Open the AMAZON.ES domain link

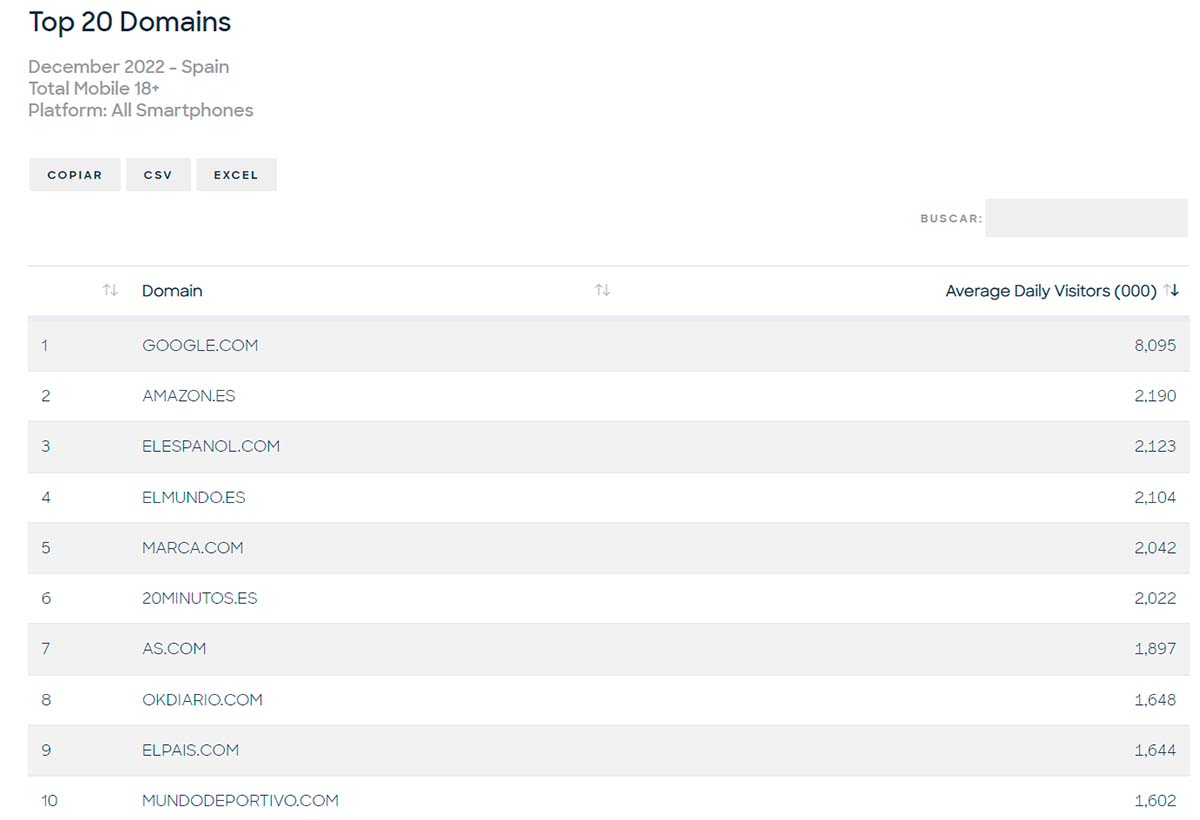189,396
